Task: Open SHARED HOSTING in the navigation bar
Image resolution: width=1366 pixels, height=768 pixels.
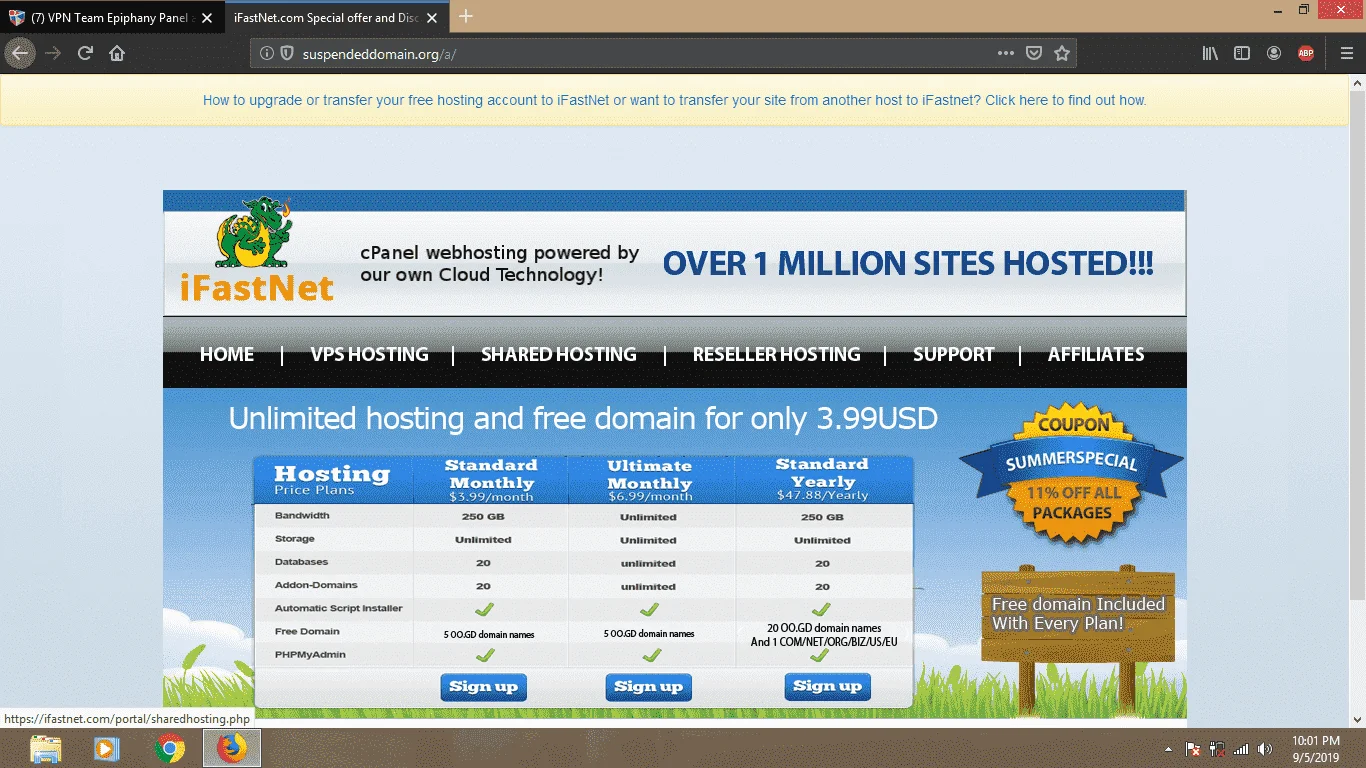Action: [x=558, y=354]
